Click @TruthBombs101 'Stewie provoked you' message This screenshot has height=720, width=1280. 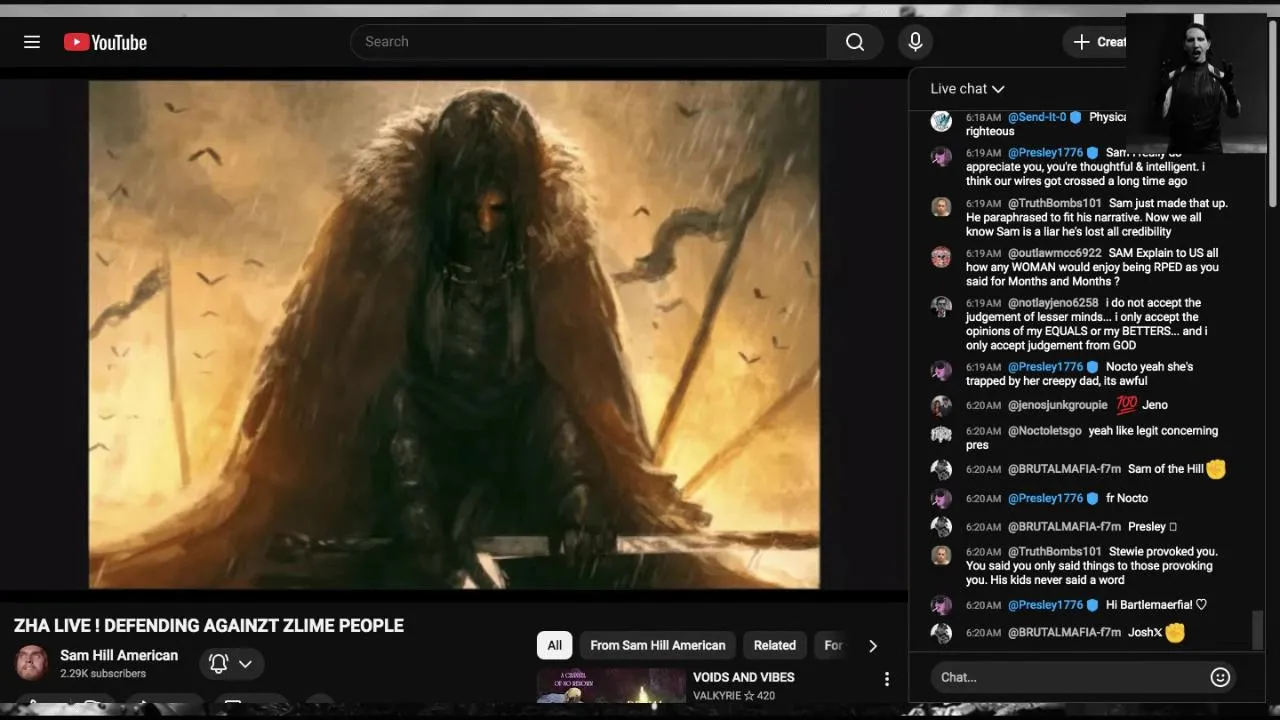(1092, 566)
